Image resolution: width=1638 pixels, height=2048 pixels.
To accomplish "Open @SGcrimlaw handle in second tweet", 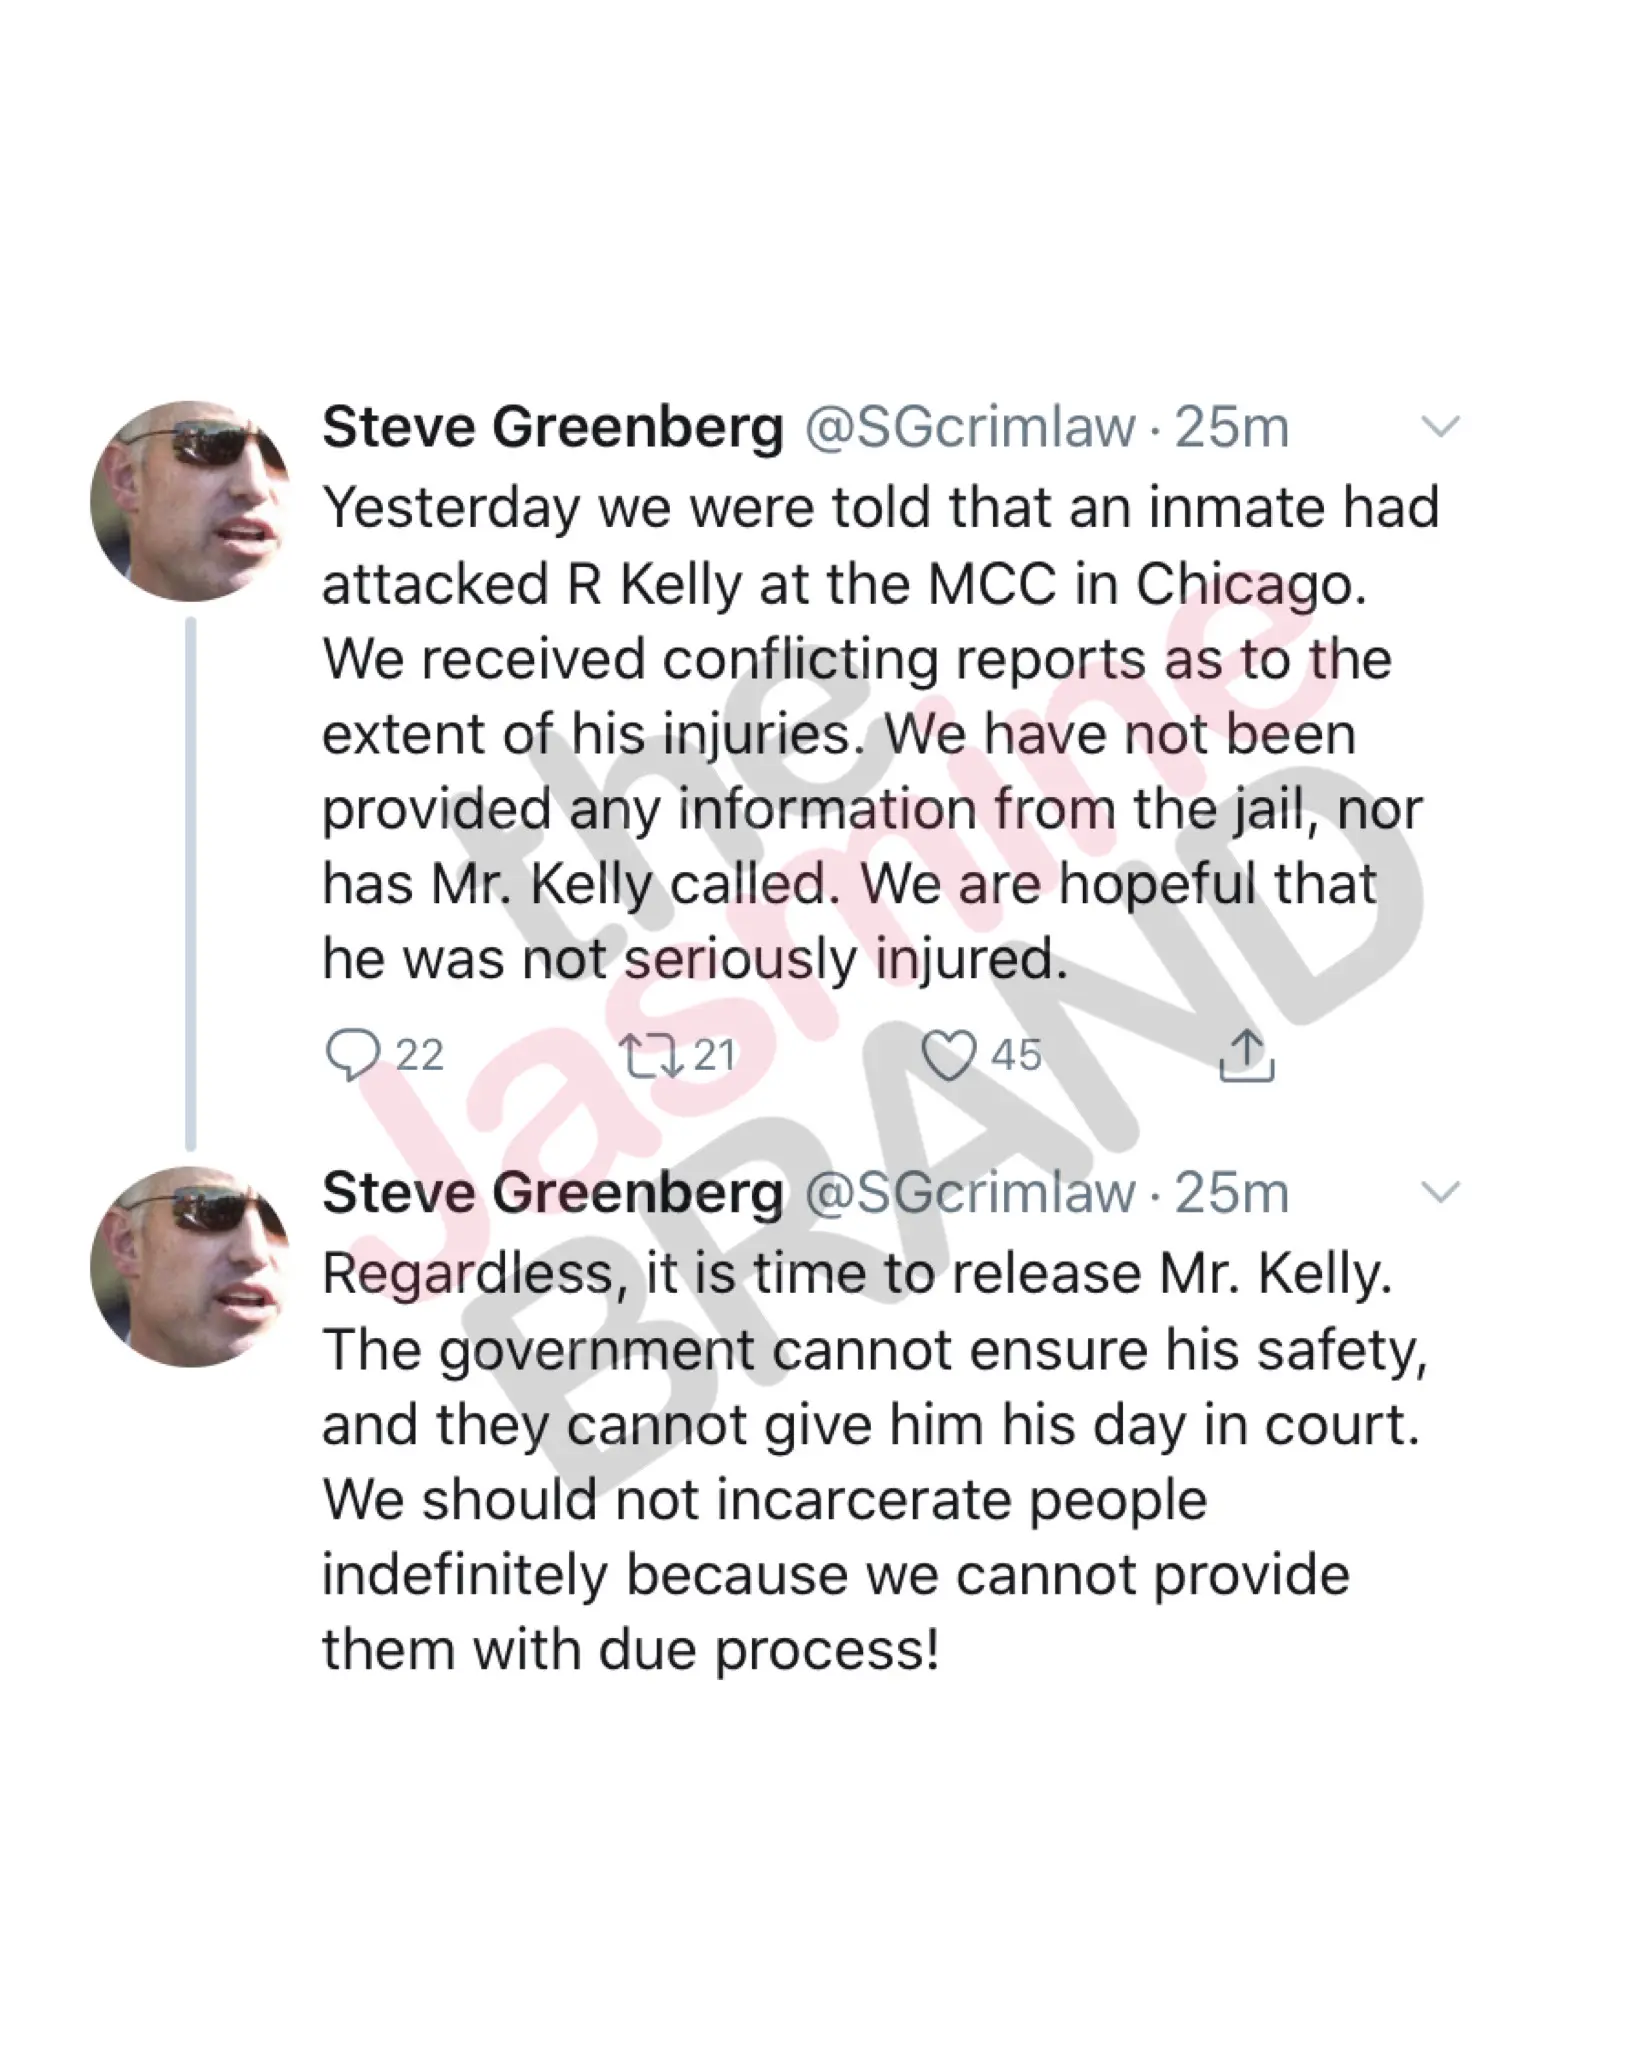I will (x=970, y=1193).
